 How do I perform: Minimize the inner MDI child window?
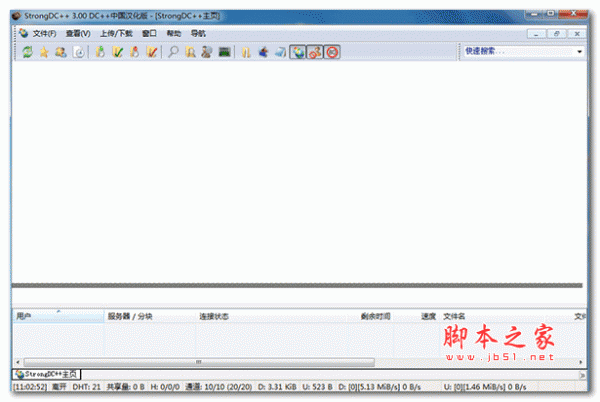click(x=536, y=34)
